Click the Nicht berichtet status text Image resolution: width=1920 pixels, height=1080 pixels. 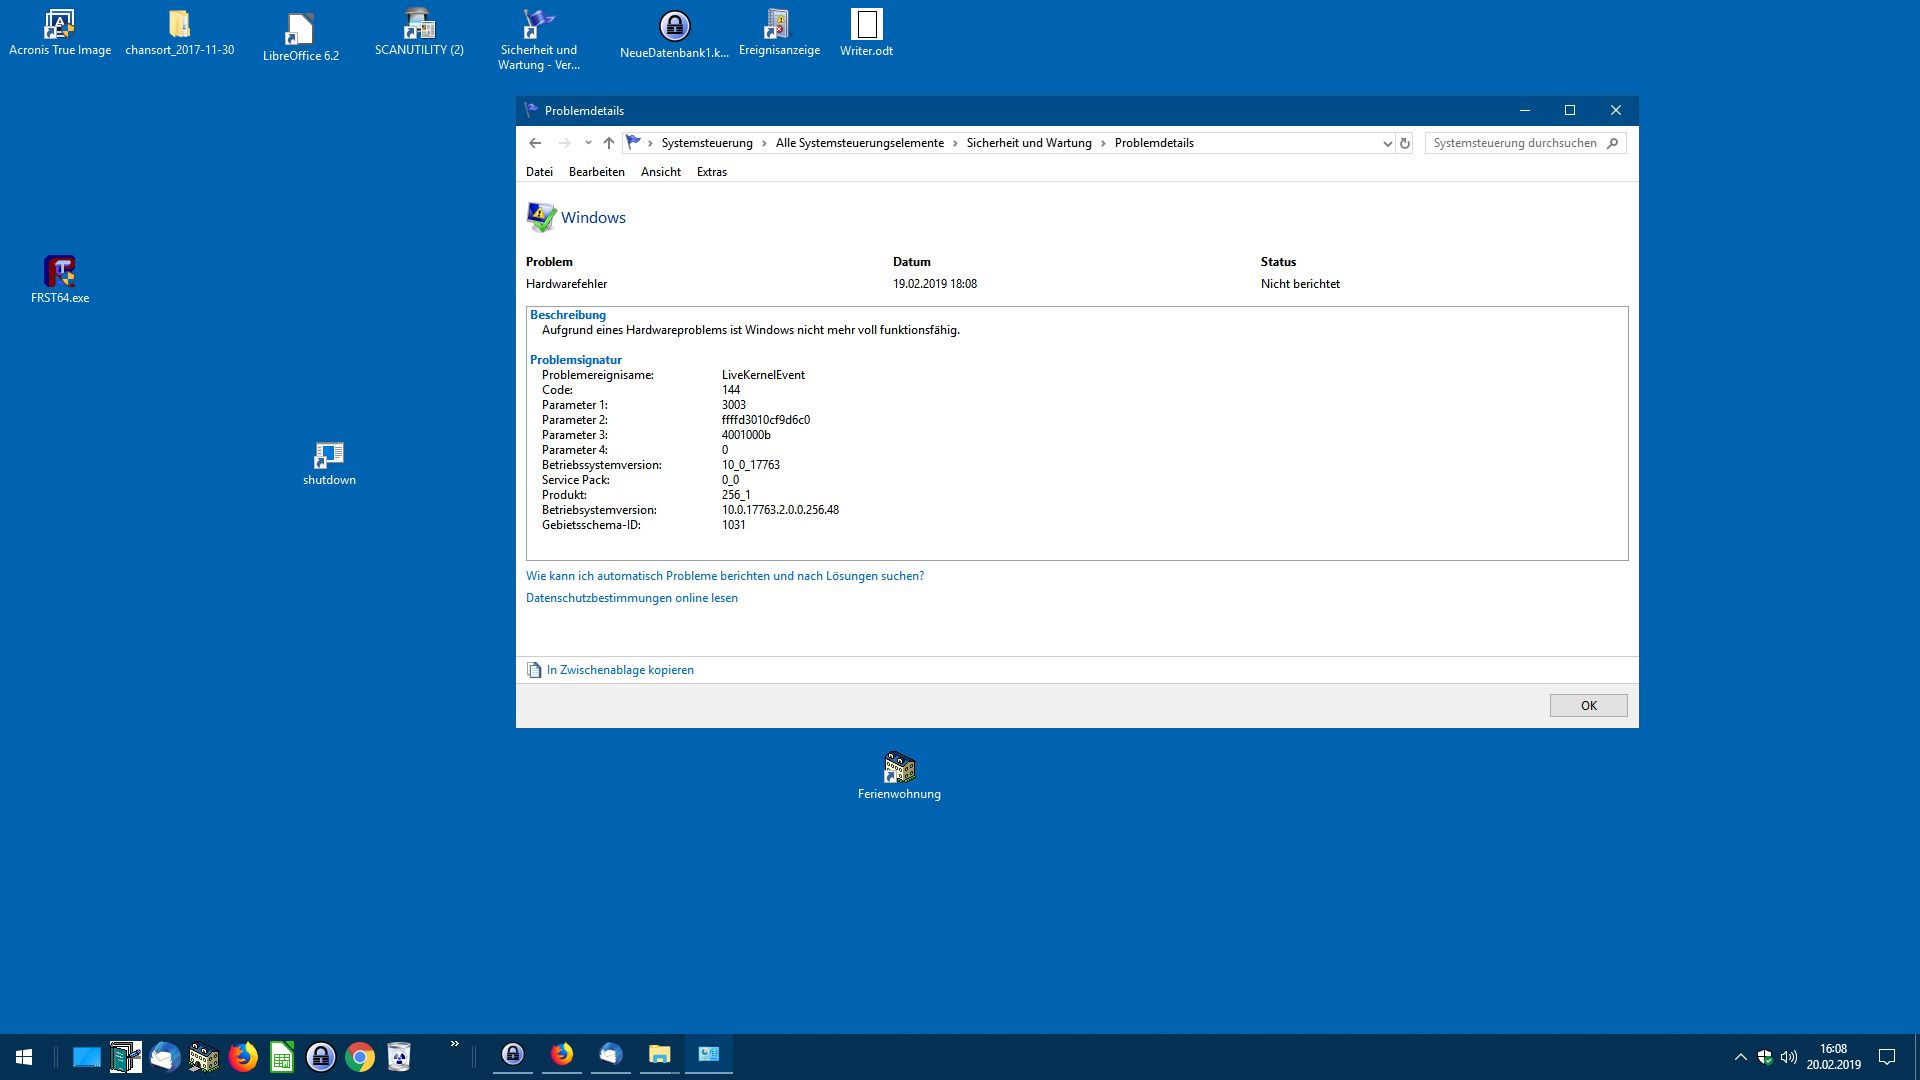(x=1300, y=284)
